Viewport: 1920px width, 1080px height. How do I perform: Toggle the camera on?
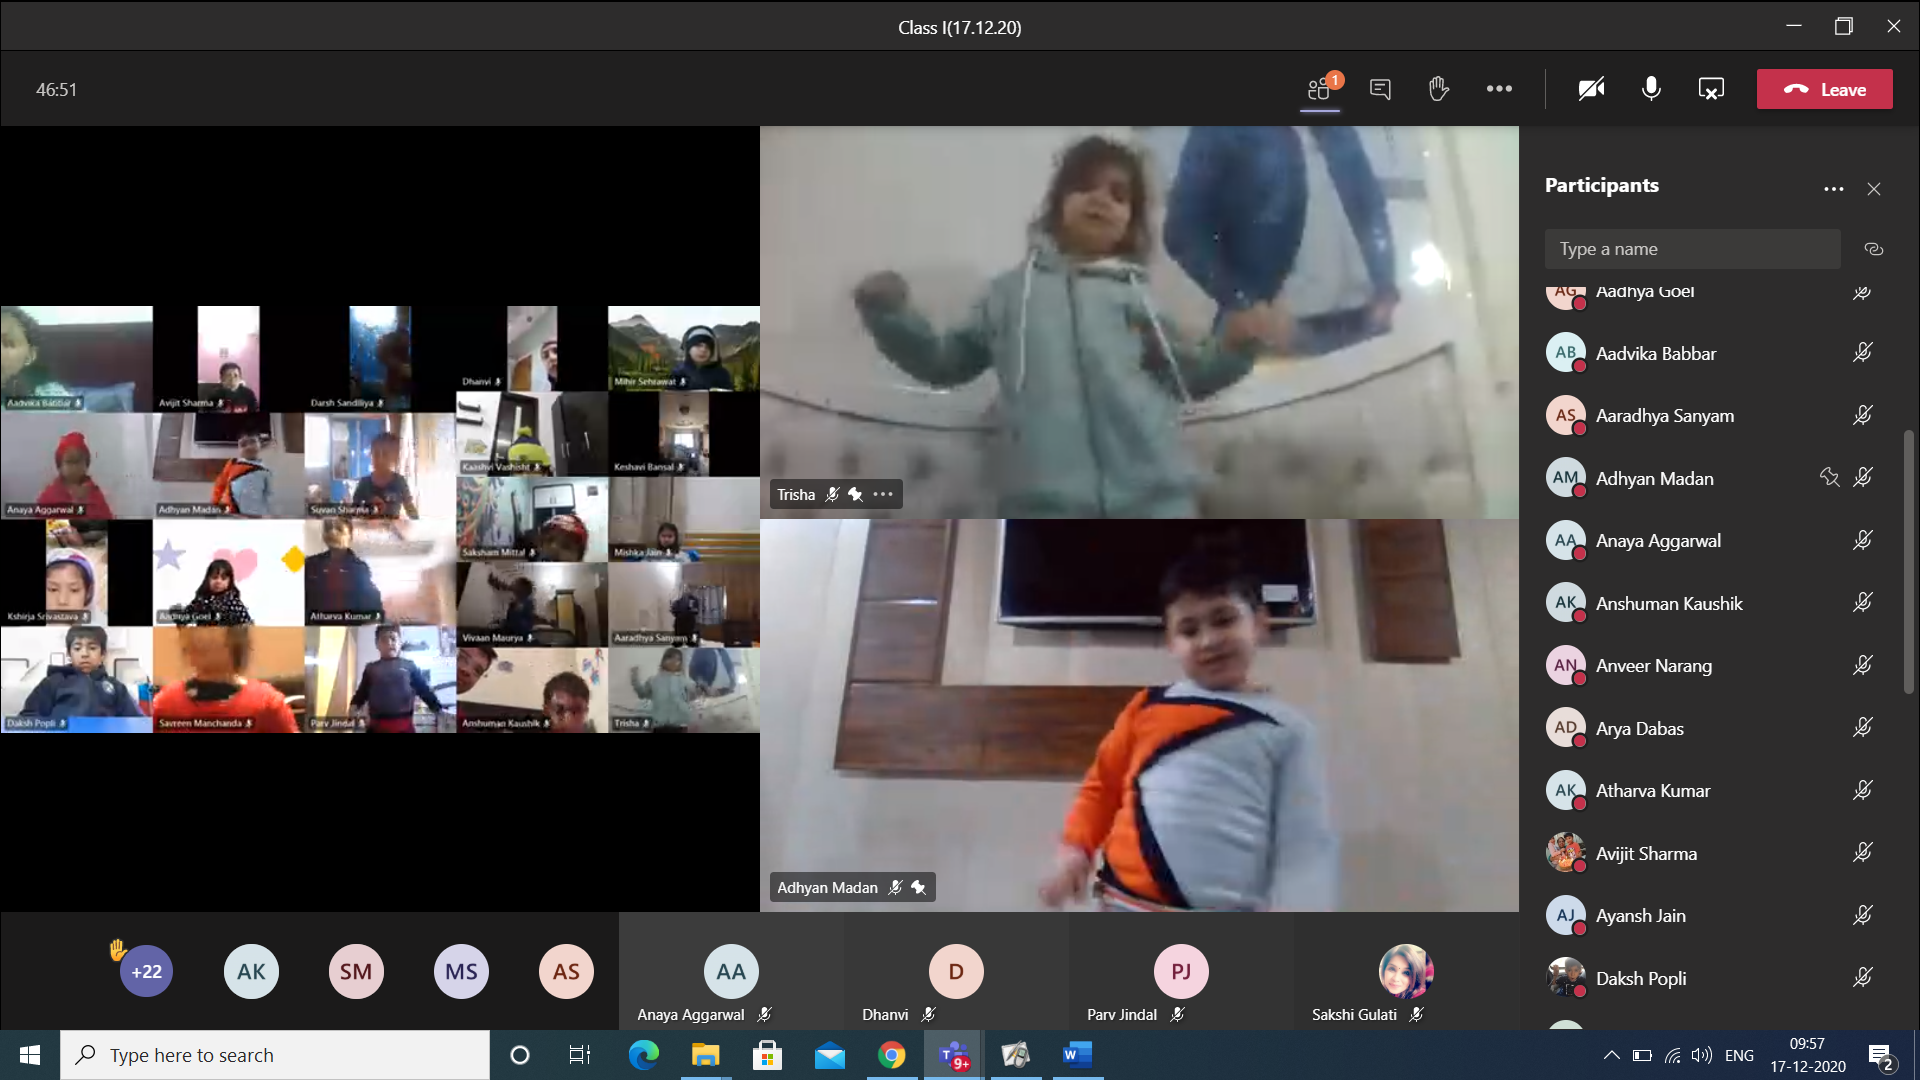1591,89
